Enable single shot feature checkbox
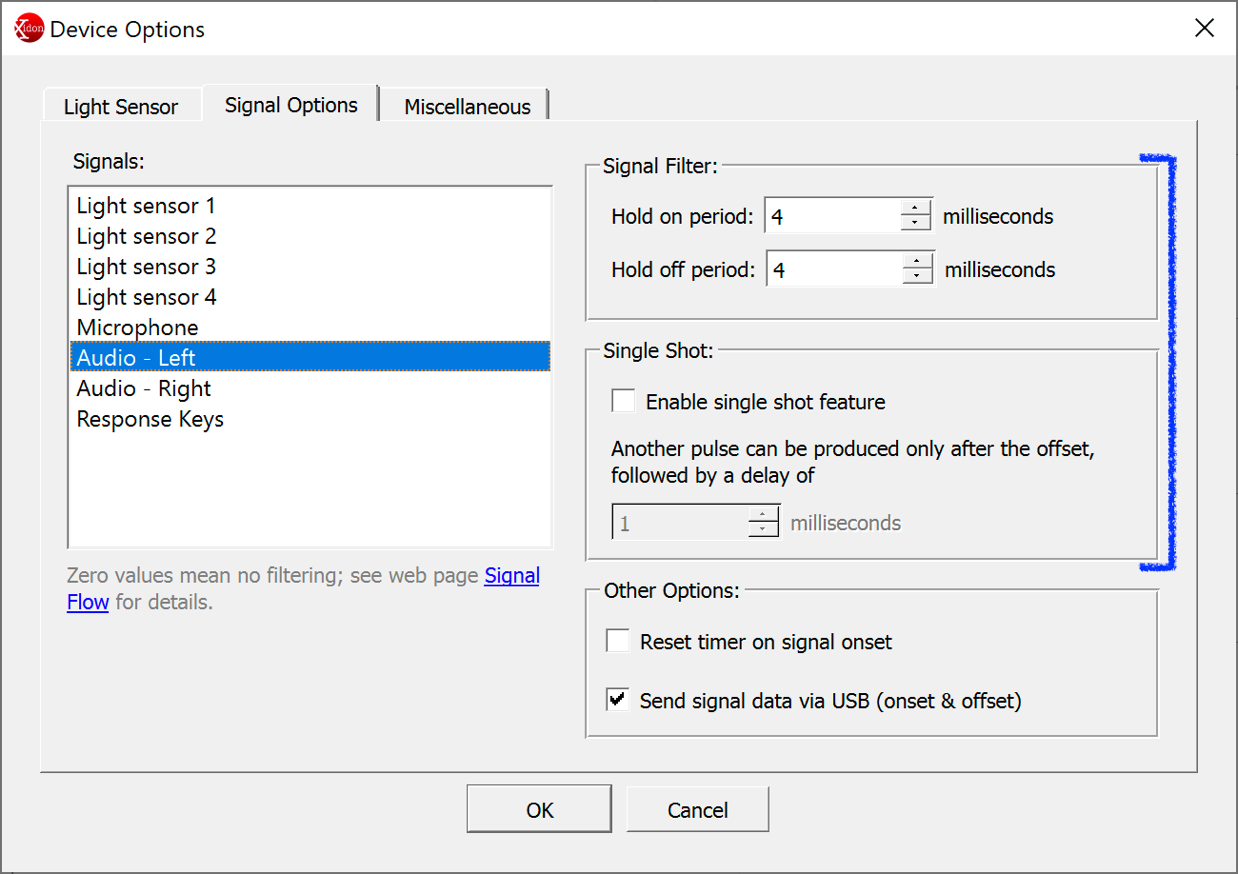Image resolution: width=1238 pixels, height=874 pixels. 624,402
